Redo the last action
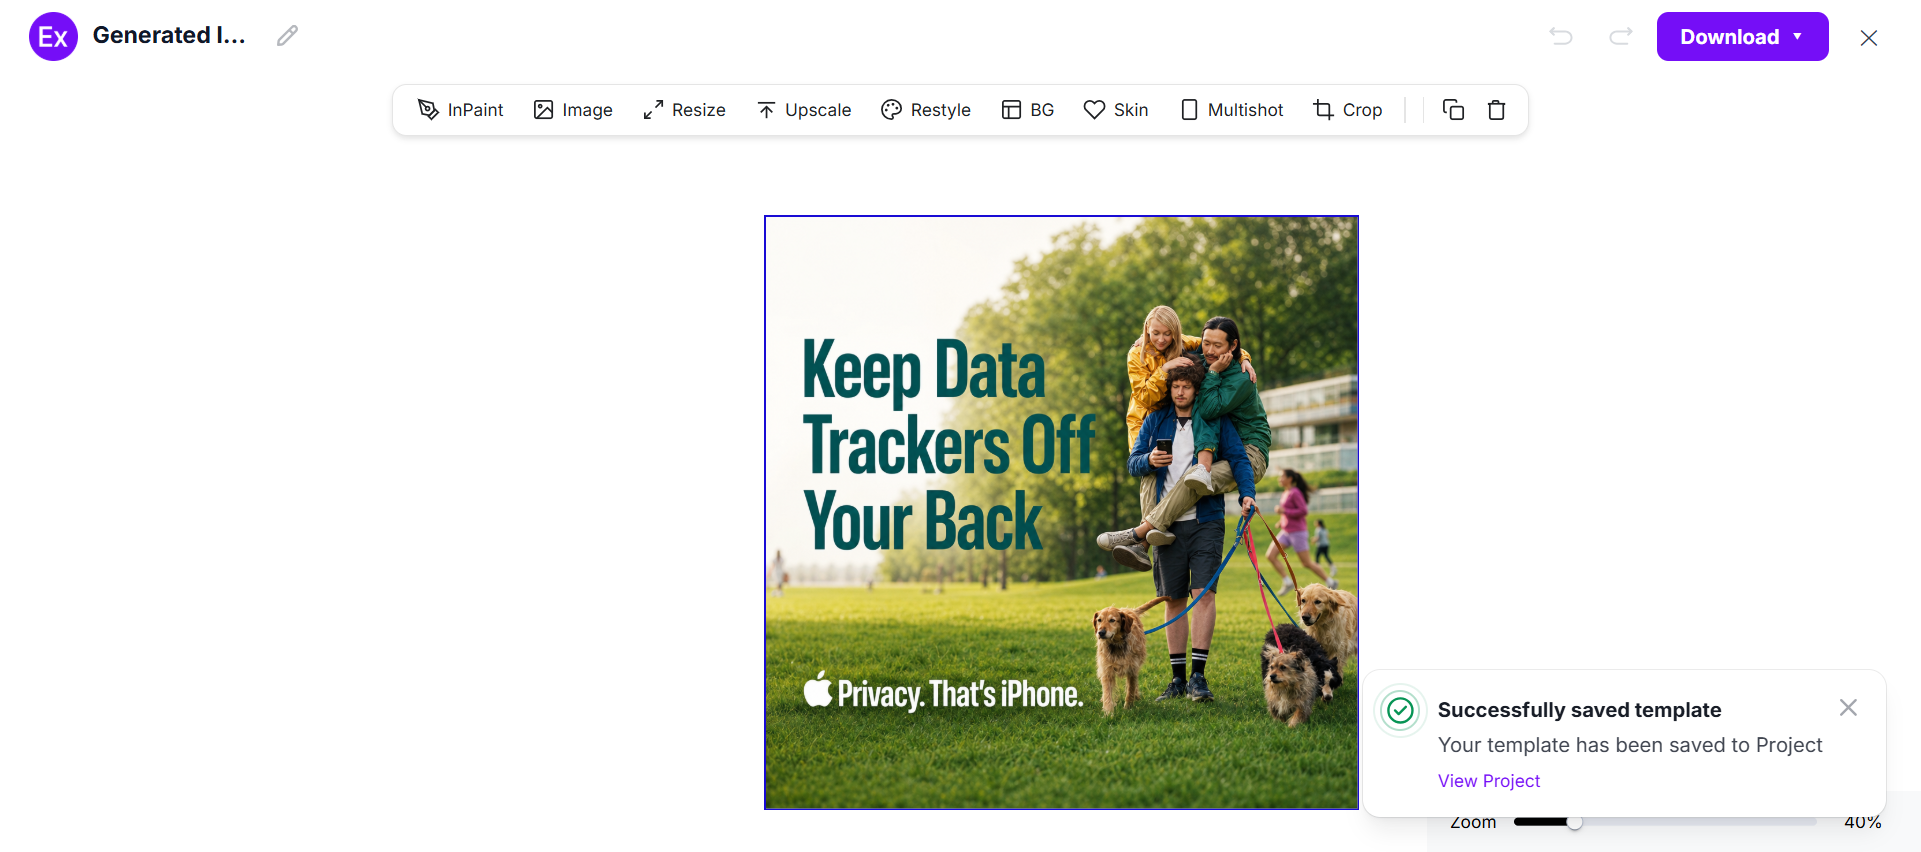This screenshot has width=1921, height=852. tap(1620, 37)
